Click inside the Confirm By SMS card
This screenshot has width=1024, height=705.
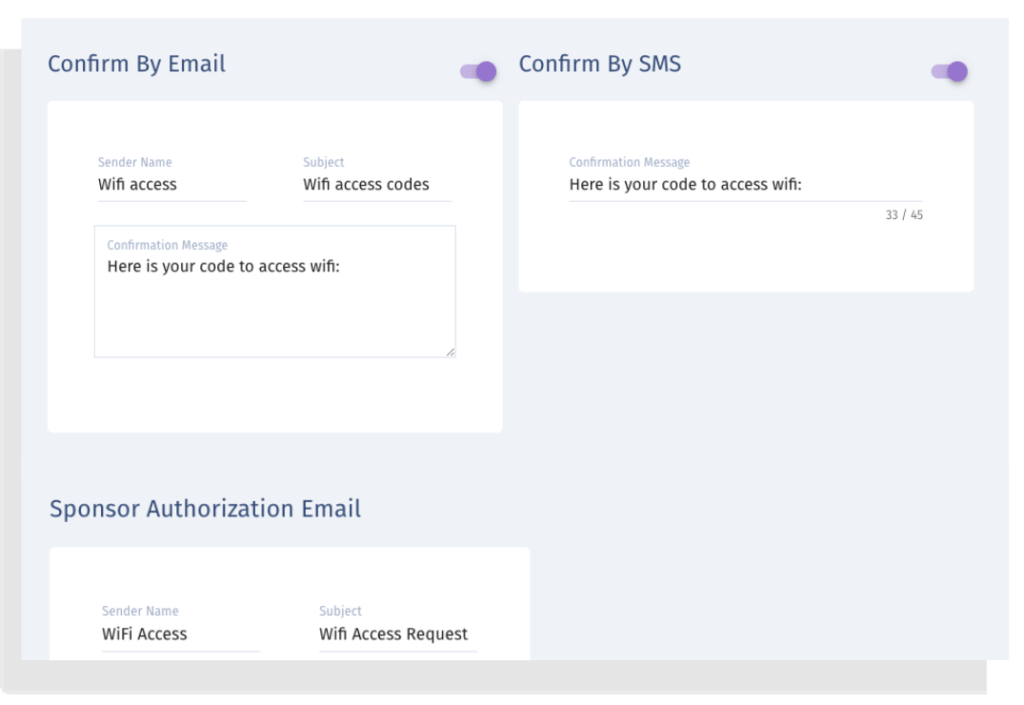(x=745, y=260)
